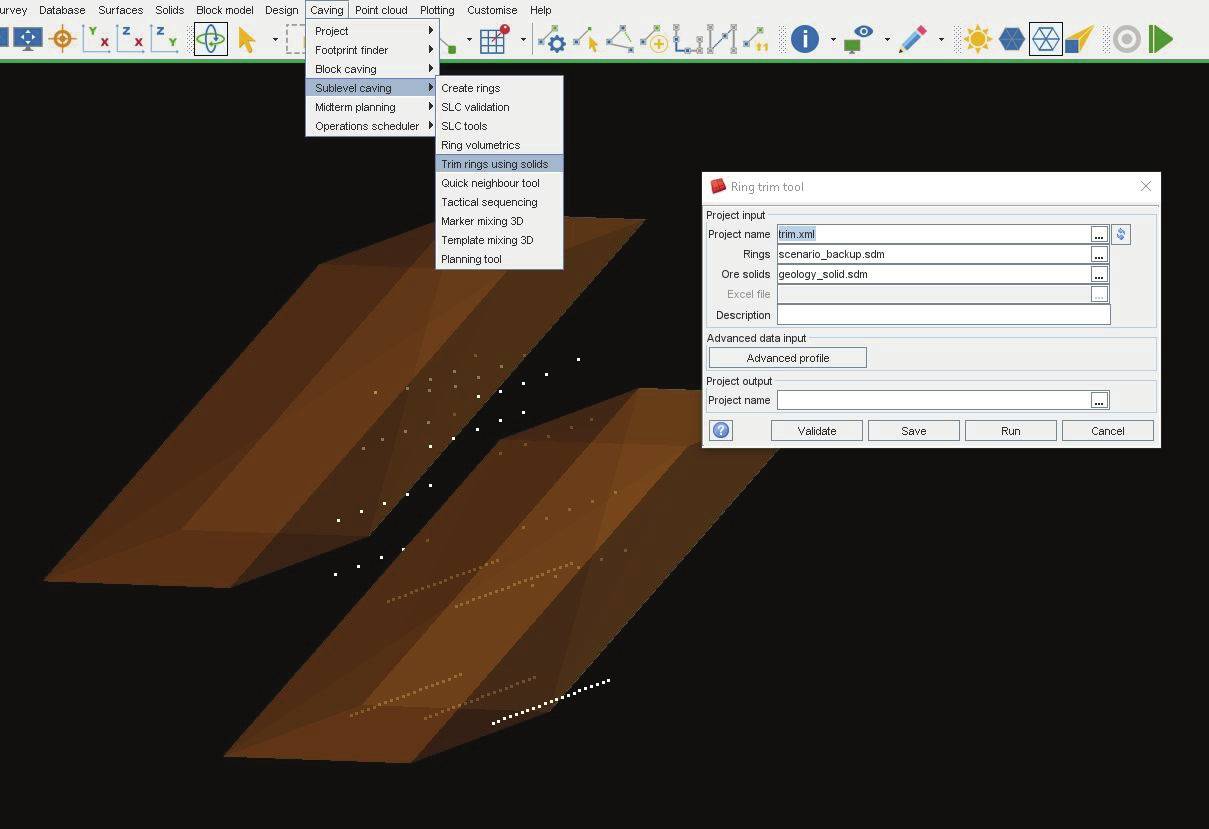Click the Description text field
1209x829 pixels.
(943, 315)
